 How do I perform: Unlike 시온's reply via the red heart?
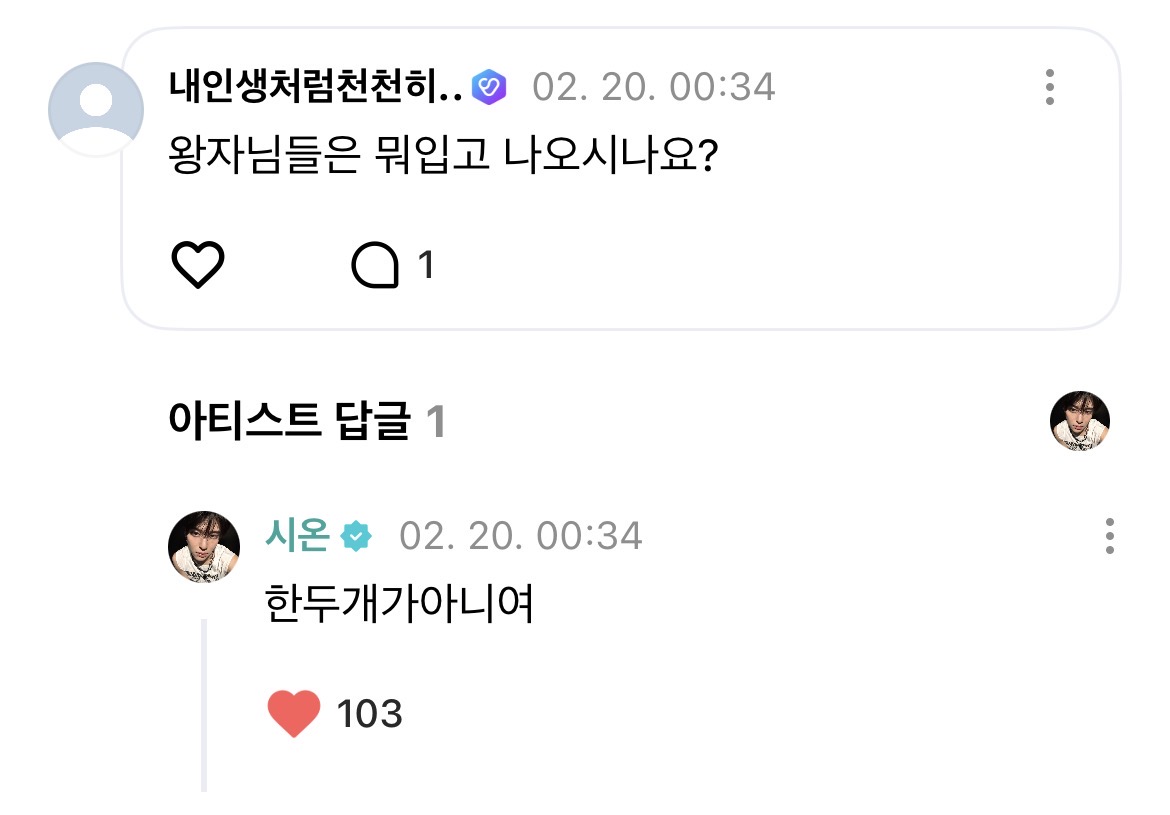pos(294,714)
